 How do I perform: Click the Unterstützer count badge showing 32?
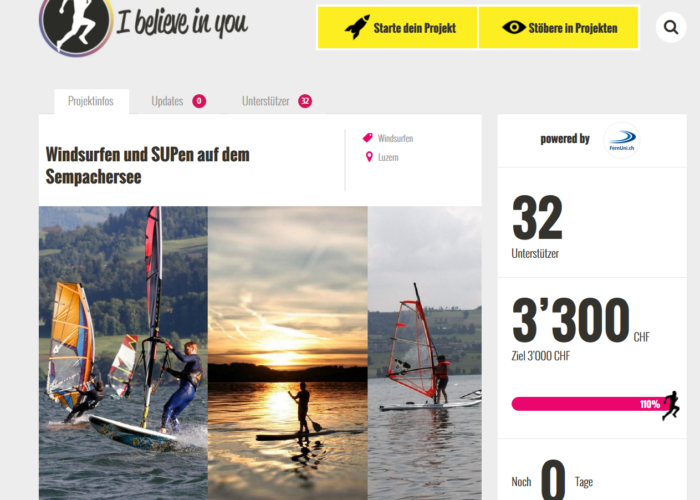point(305,101)
